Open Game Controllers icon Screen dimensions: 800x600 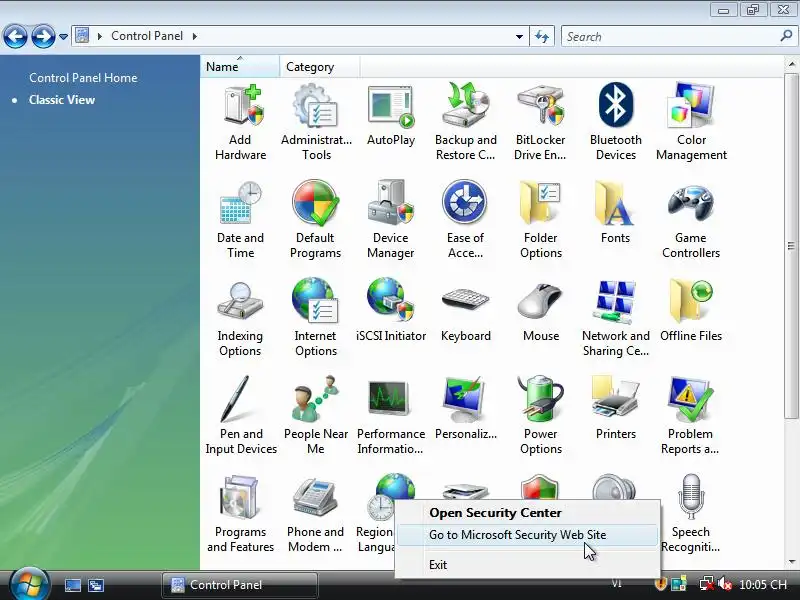691,220
